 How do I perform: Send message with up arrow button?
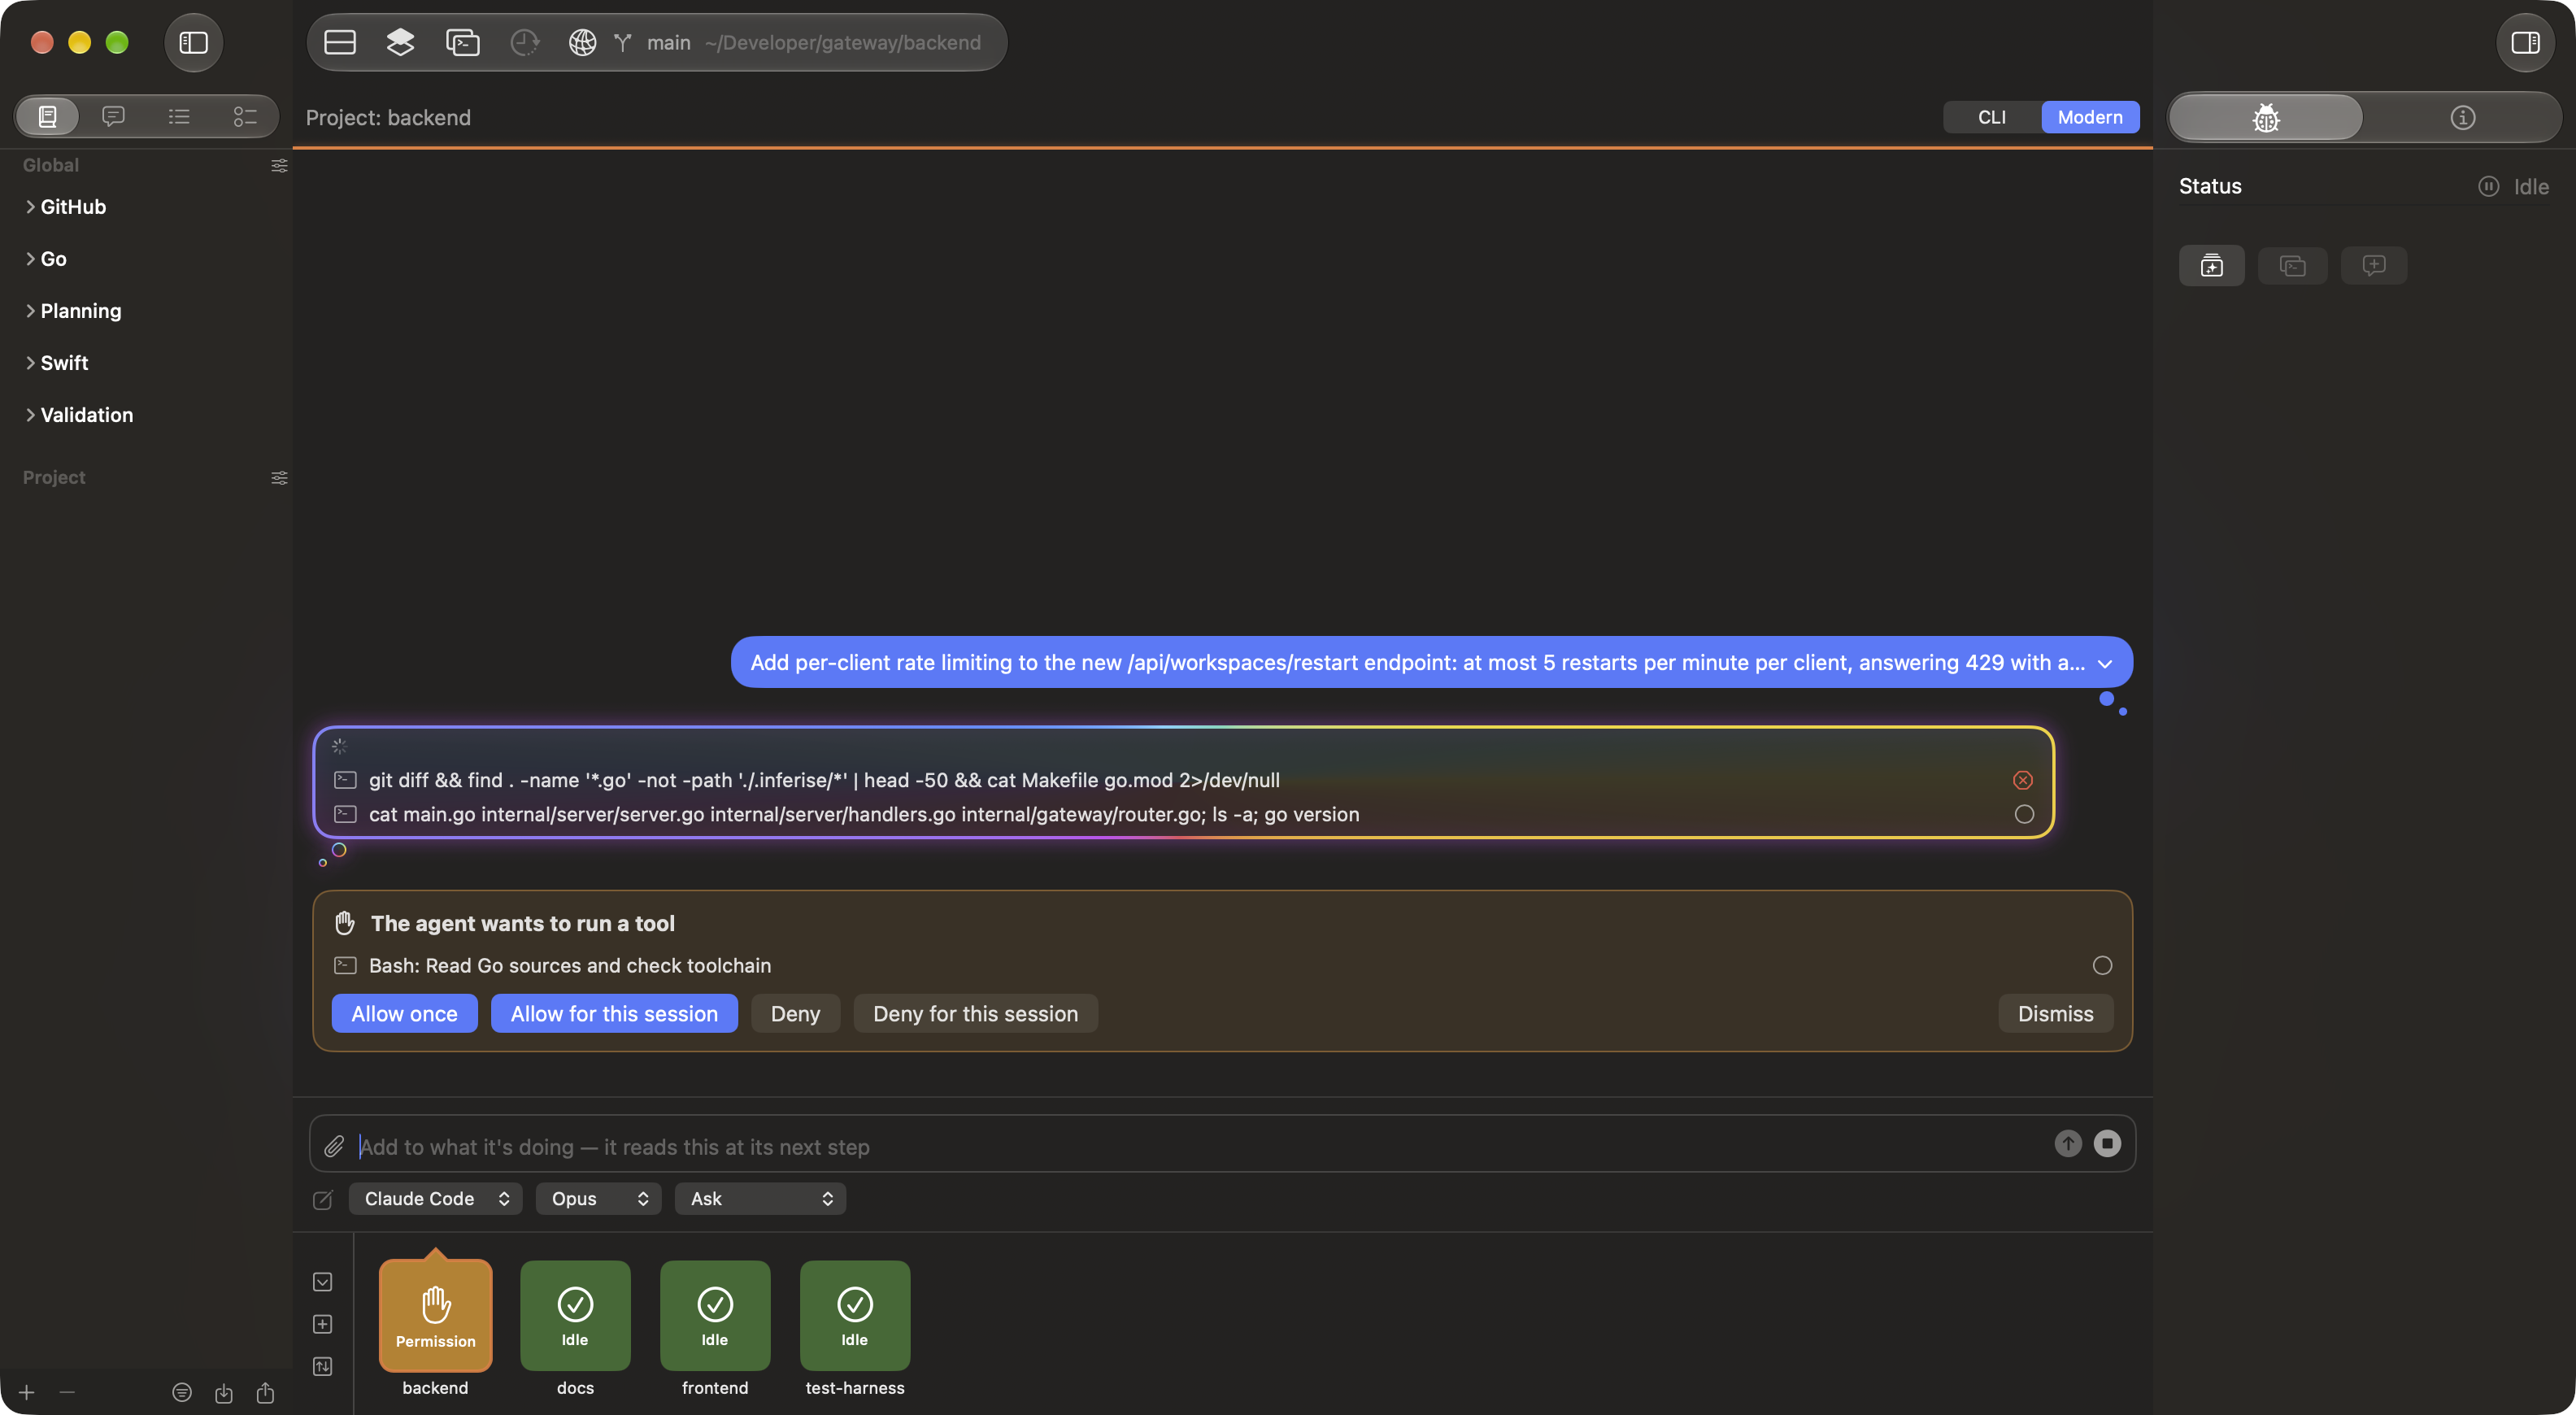point(2068,1143)
